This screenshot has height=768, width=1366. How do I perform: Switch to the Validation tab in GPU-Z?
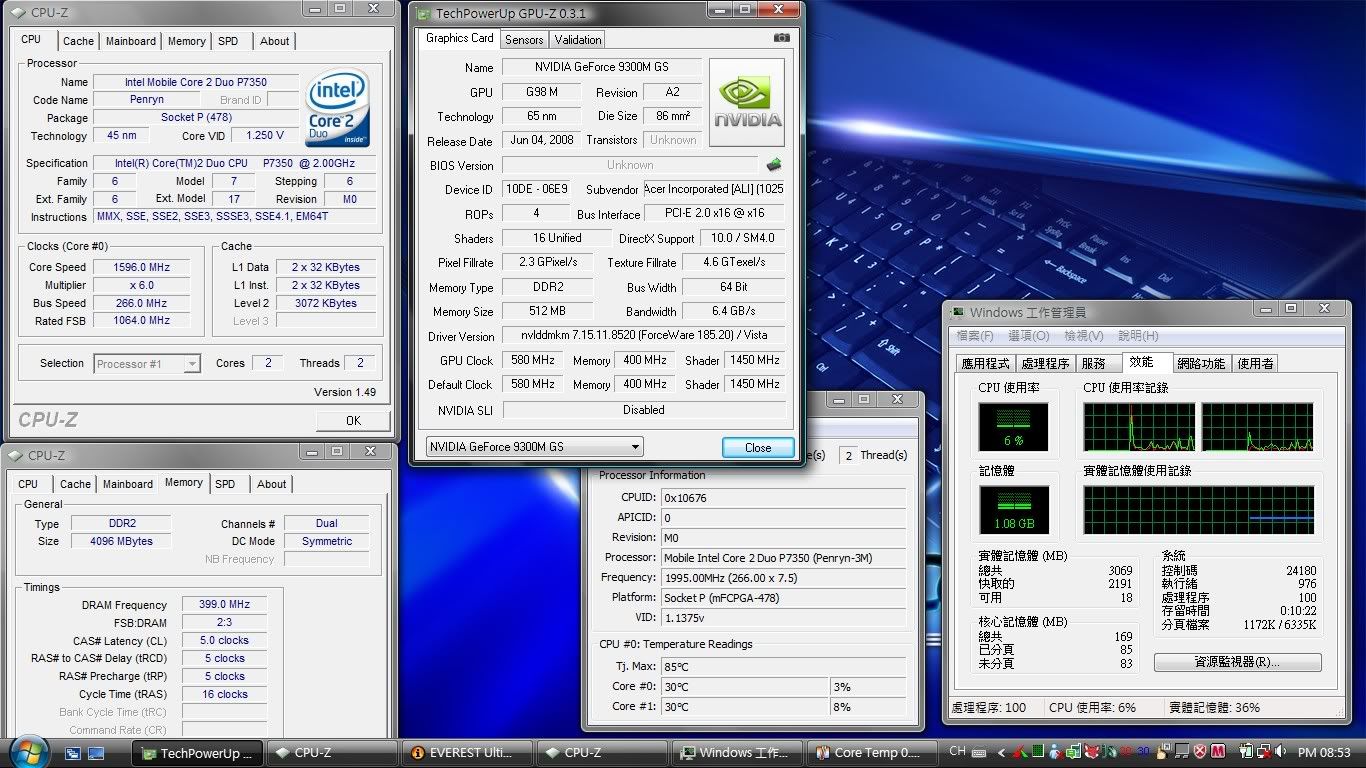[578, 40]
